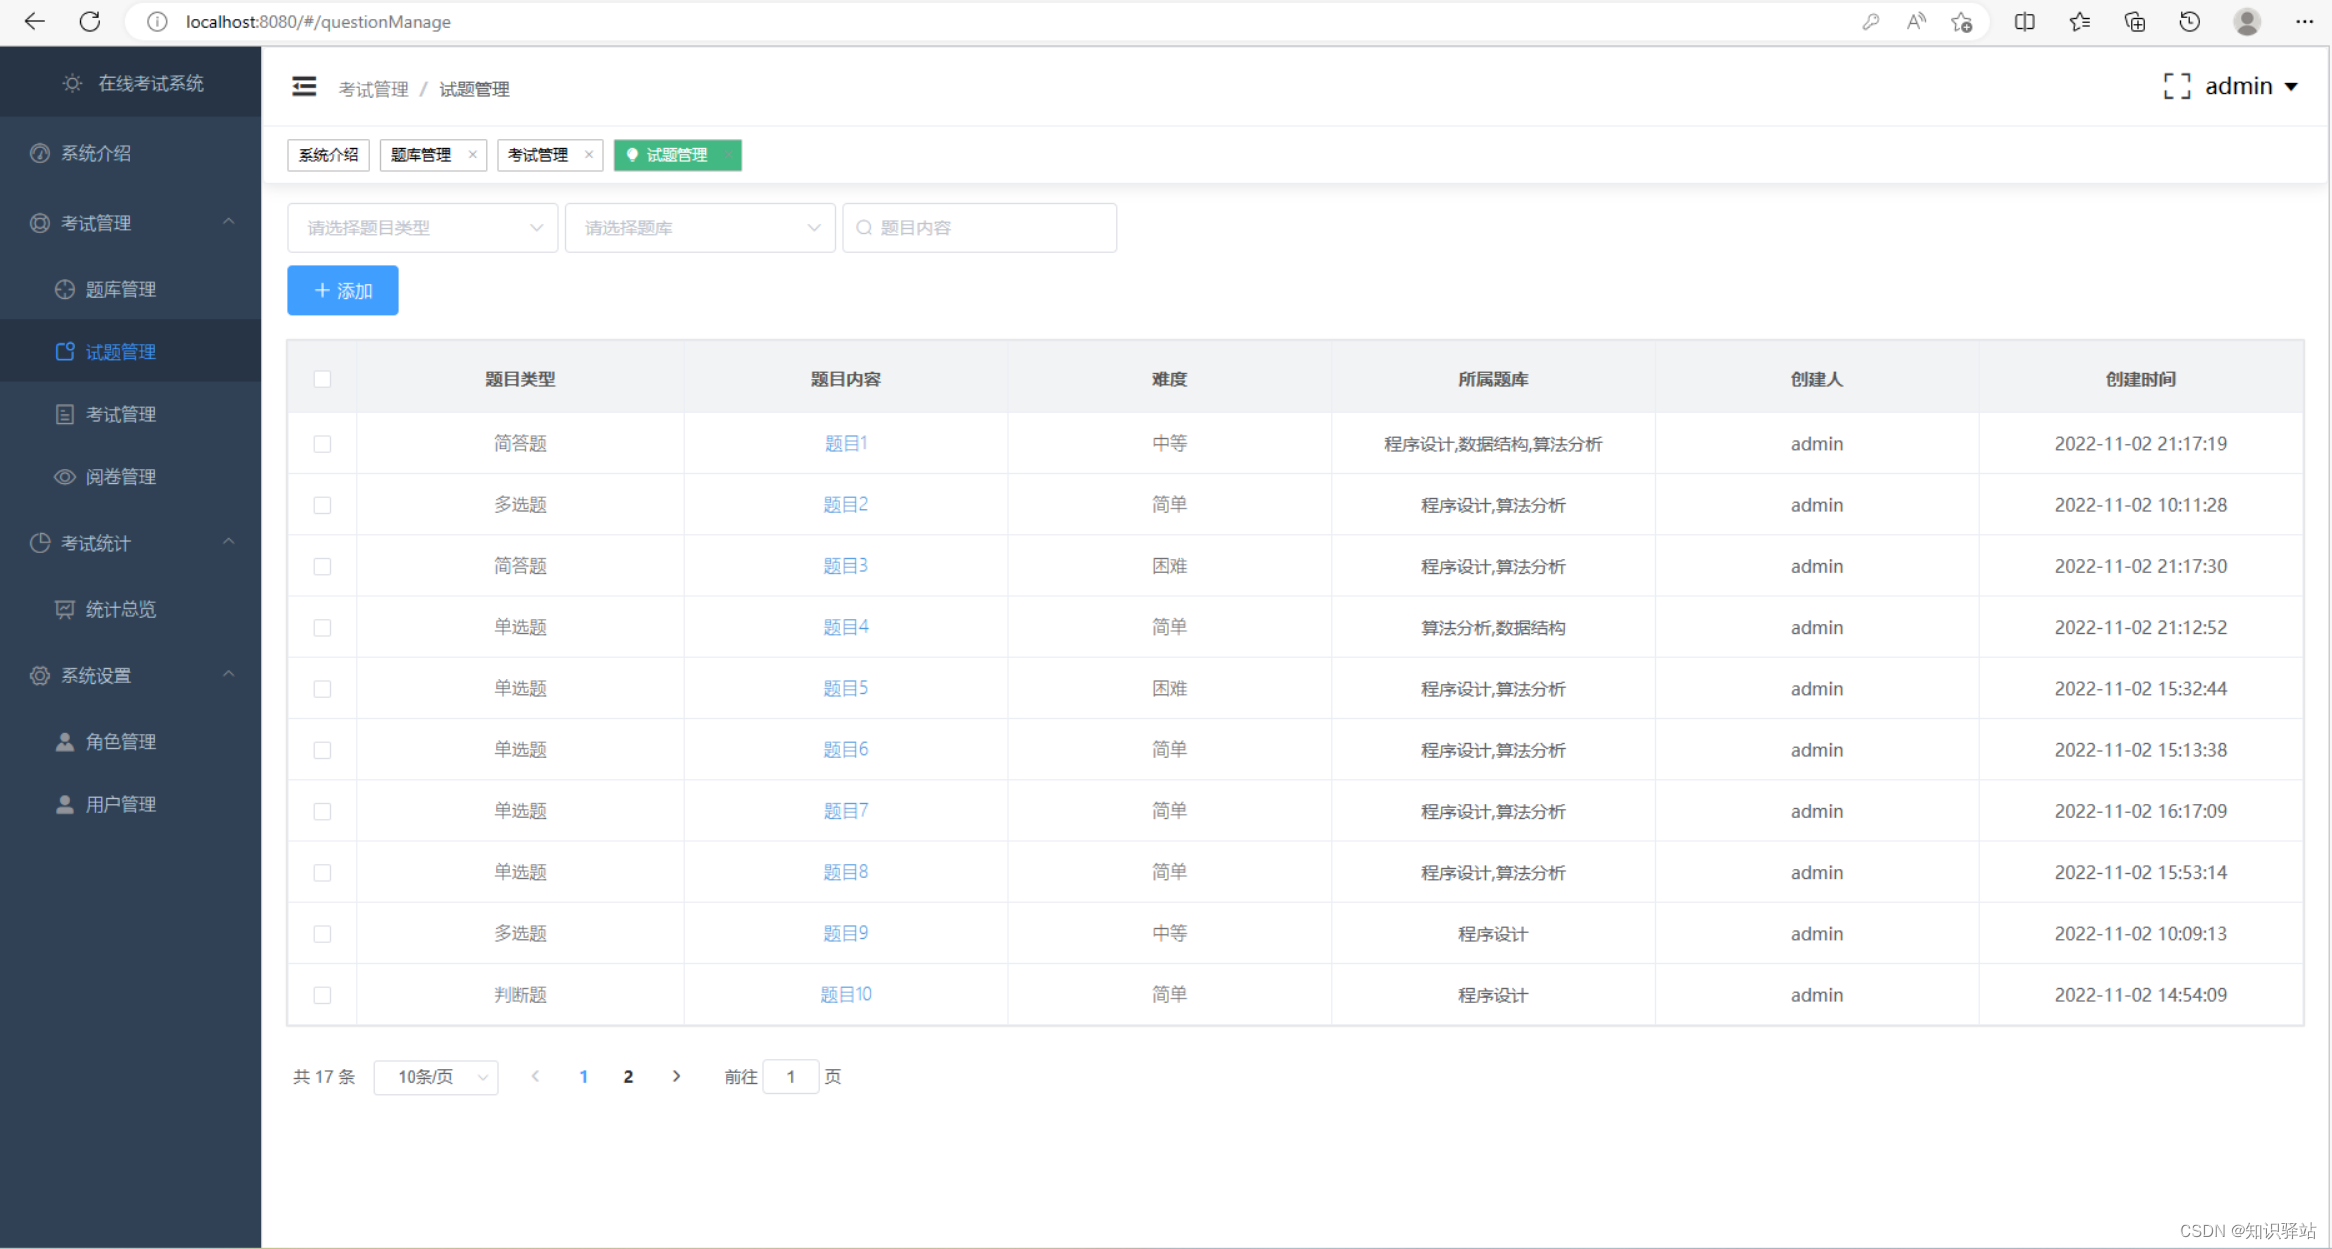Click the 在线考试系统 logo icon
The width and height of the screenshot is (2332, 1249).
72,83
